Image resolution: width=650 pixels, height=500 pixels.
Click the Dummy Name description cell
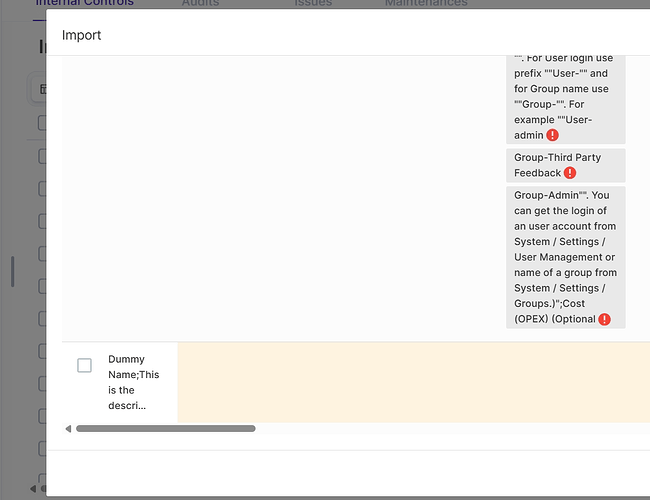(133, 382)
